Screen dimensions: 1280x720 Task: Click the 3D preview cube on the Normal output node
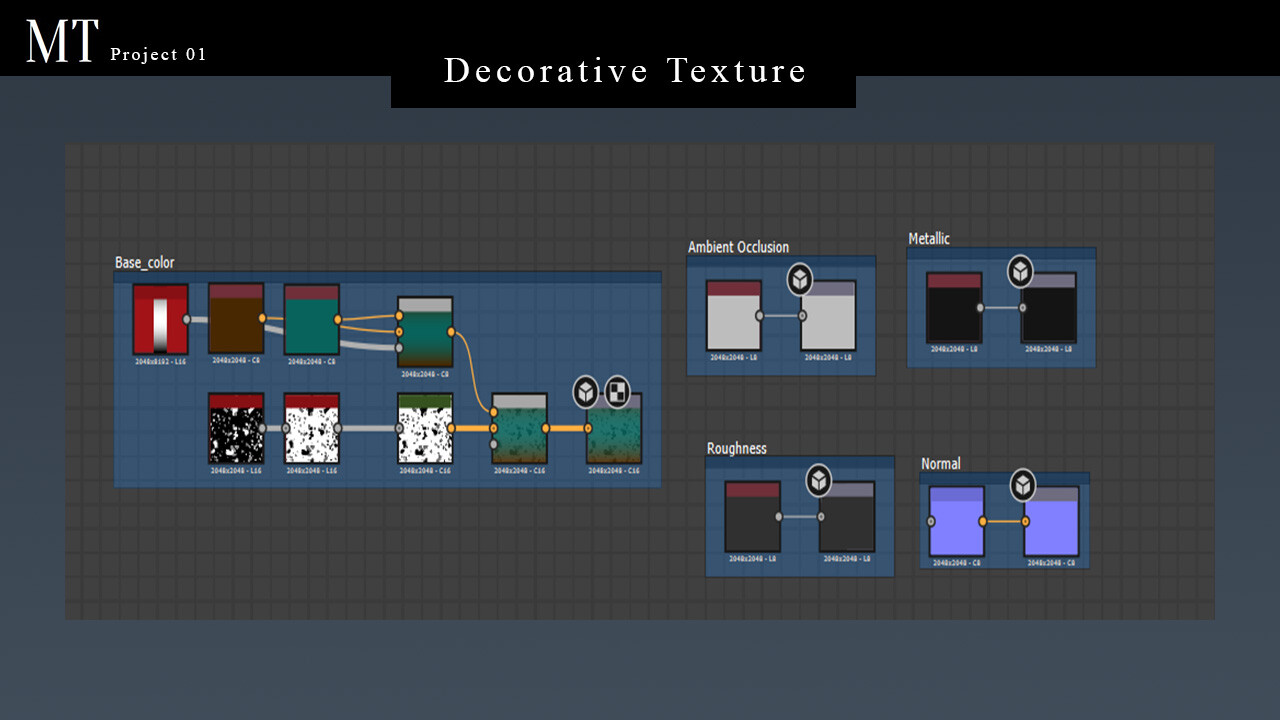[1021, 485]
